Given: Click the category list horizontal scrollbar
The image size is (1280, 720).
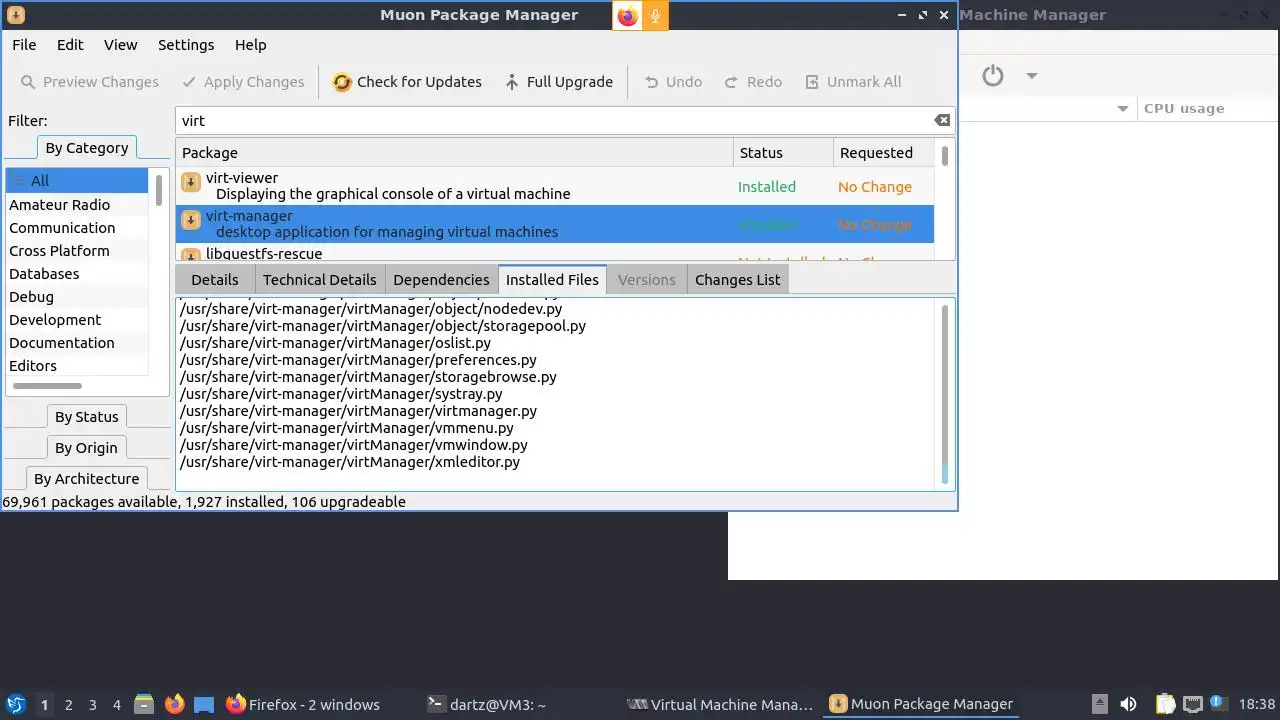Looking at the screenshot, I should click(x=47, y=386).
